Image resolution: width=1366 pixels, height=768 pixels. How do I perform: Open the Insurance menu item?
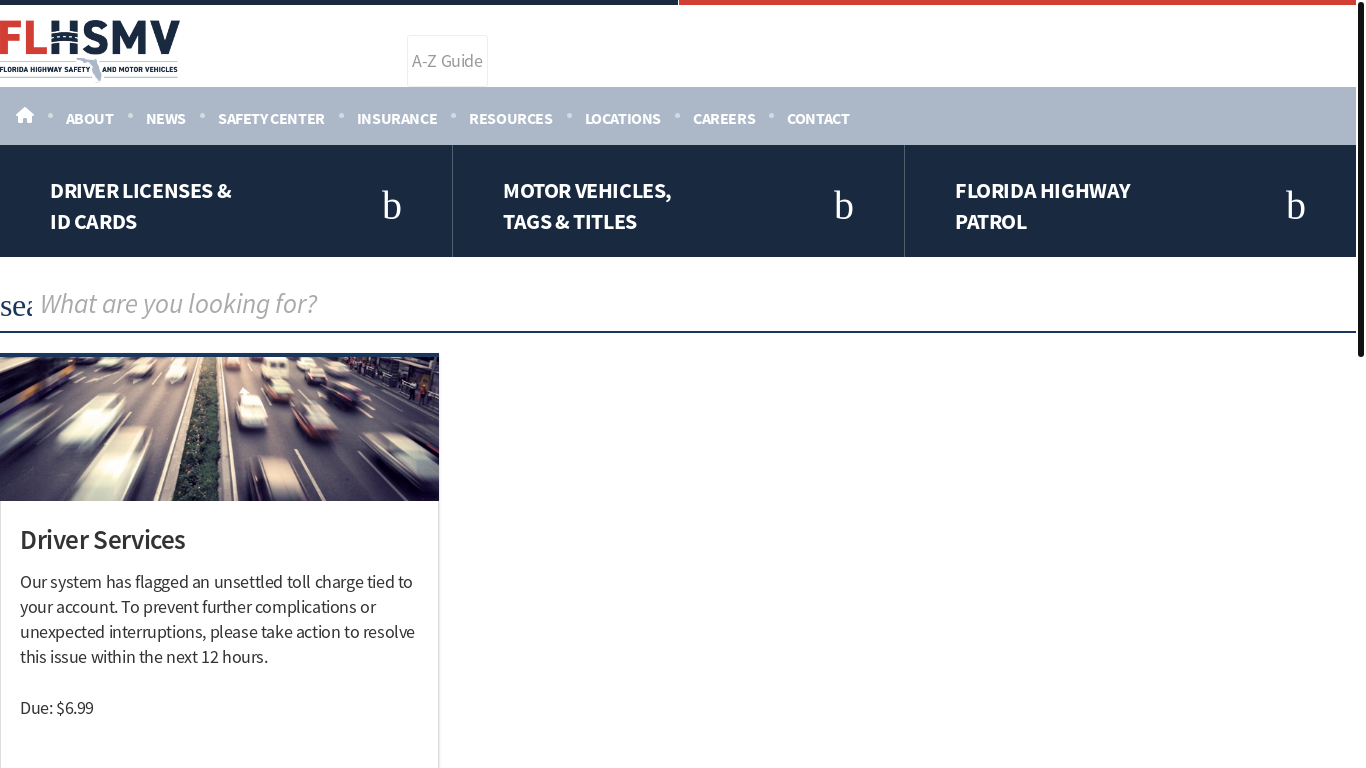pos(397,118)
